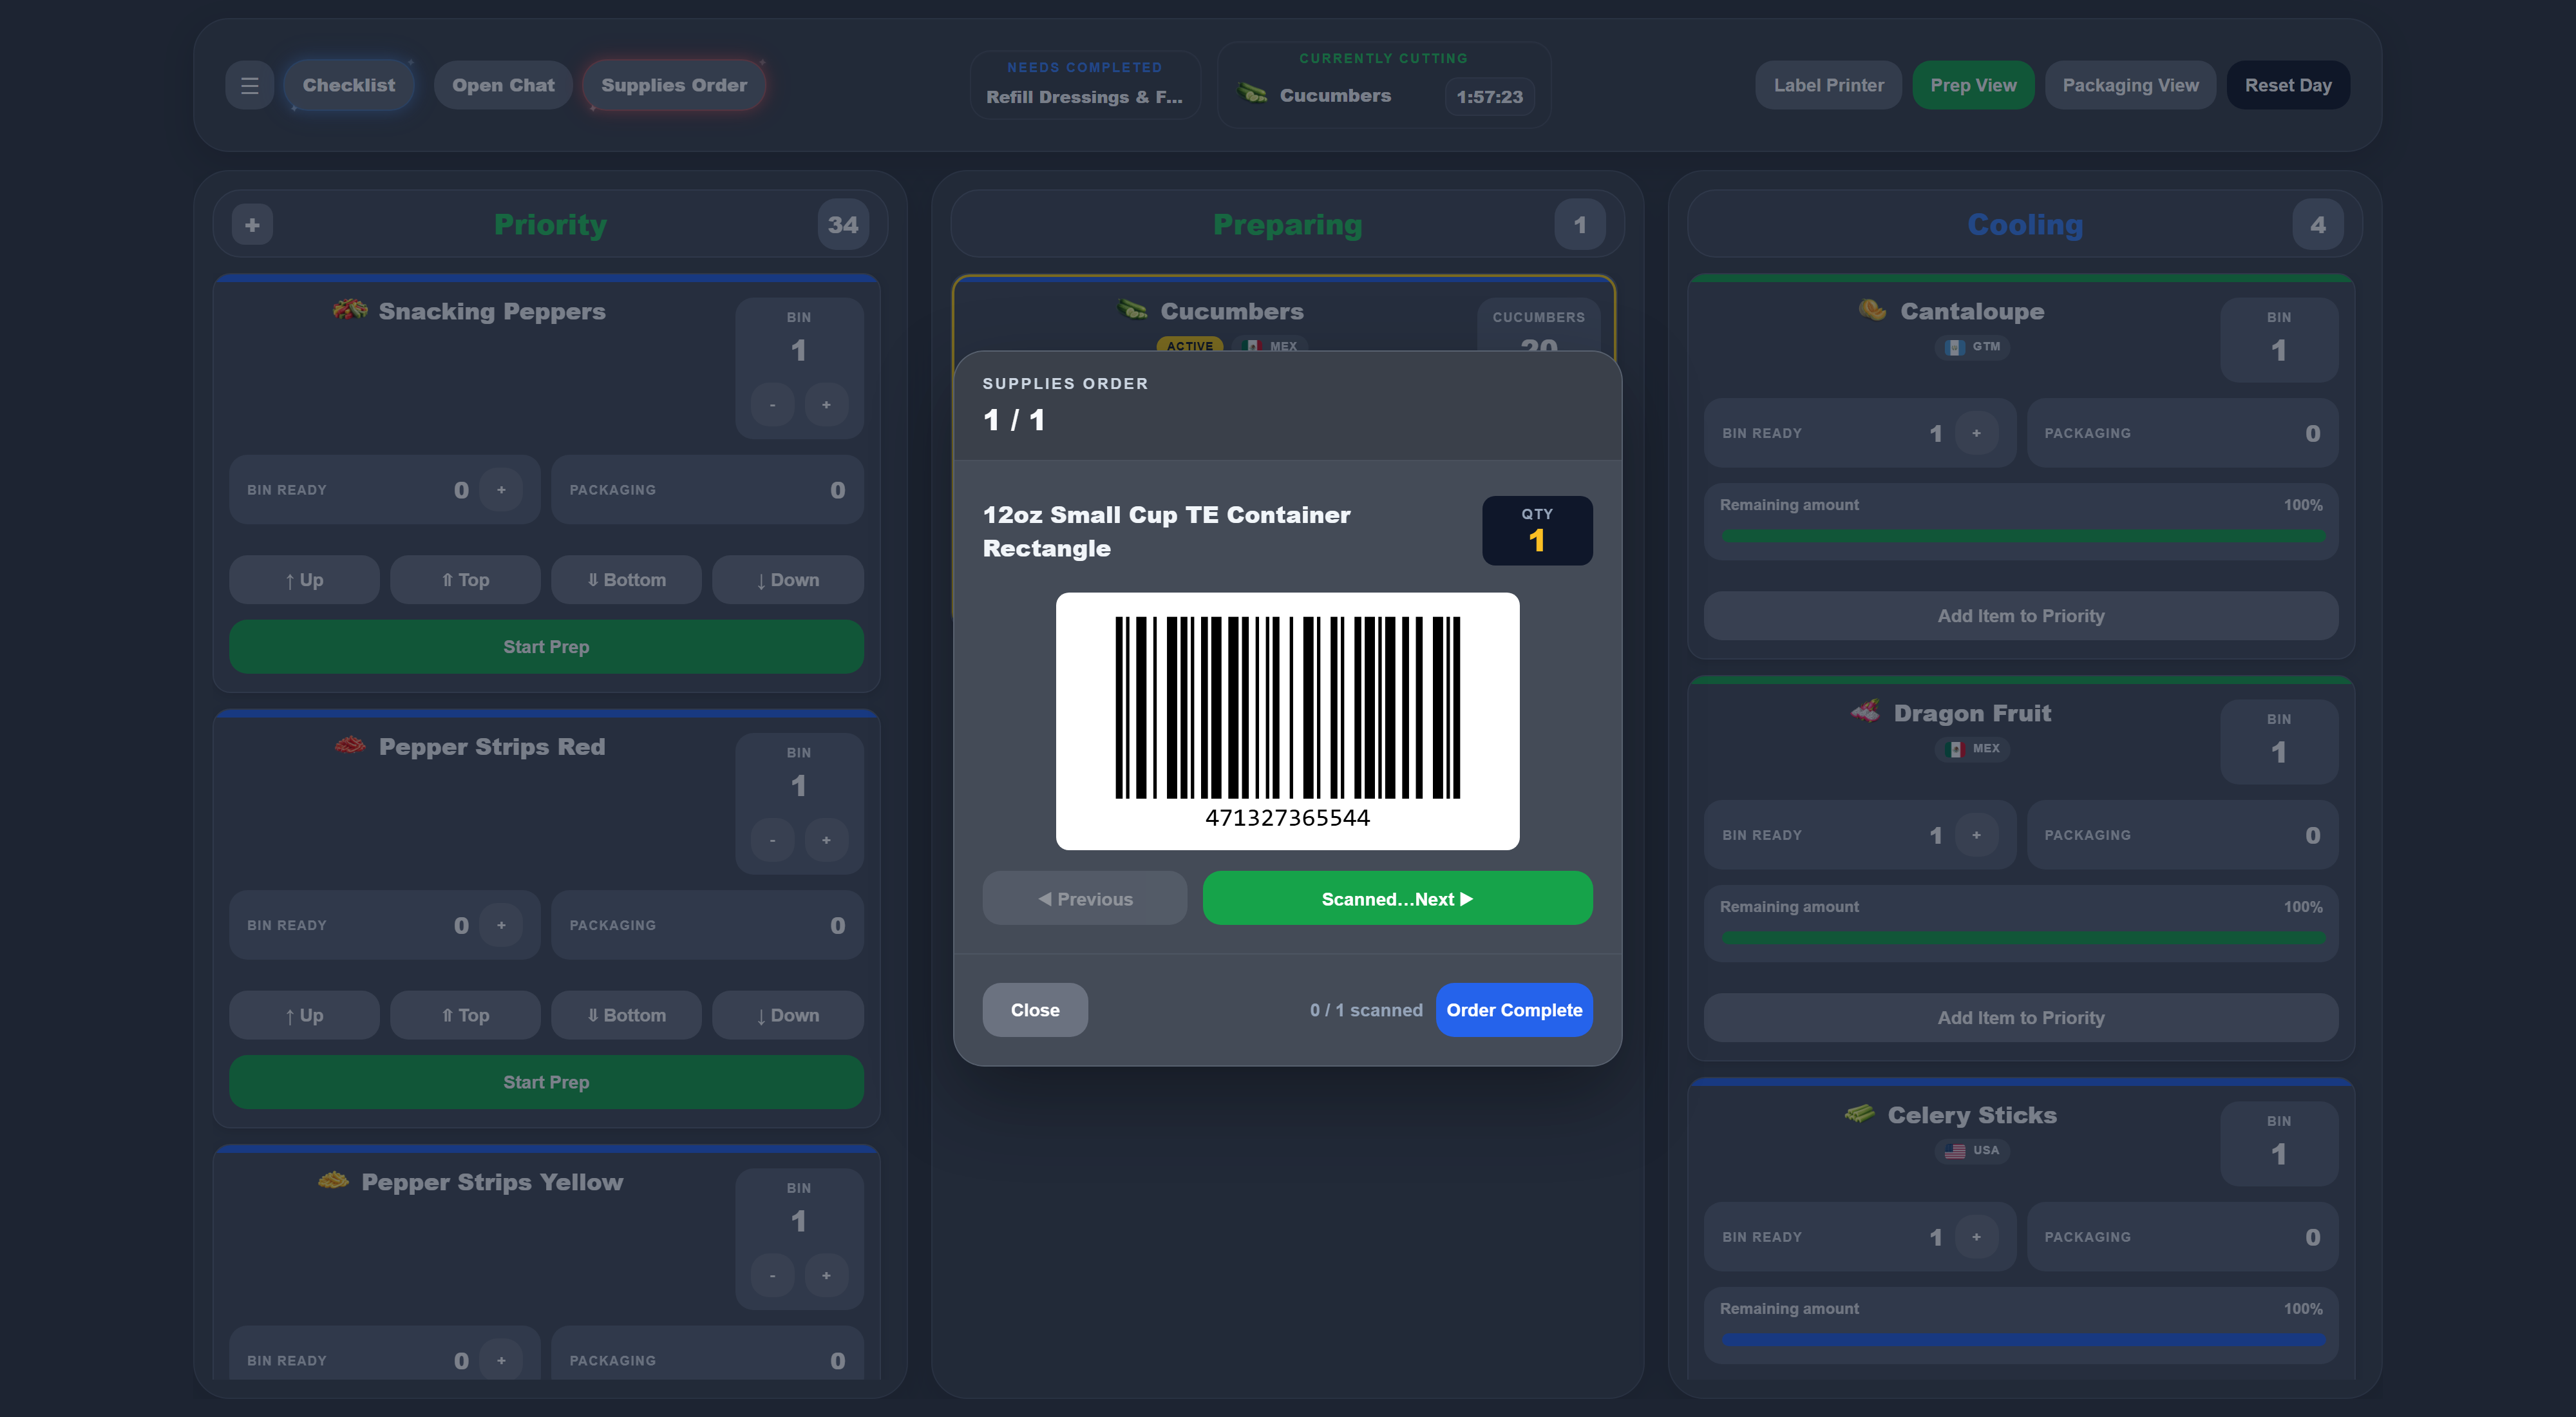Click the Priority count badge 34
This screenshot has width=2576, height=1417.
point(843,225)
